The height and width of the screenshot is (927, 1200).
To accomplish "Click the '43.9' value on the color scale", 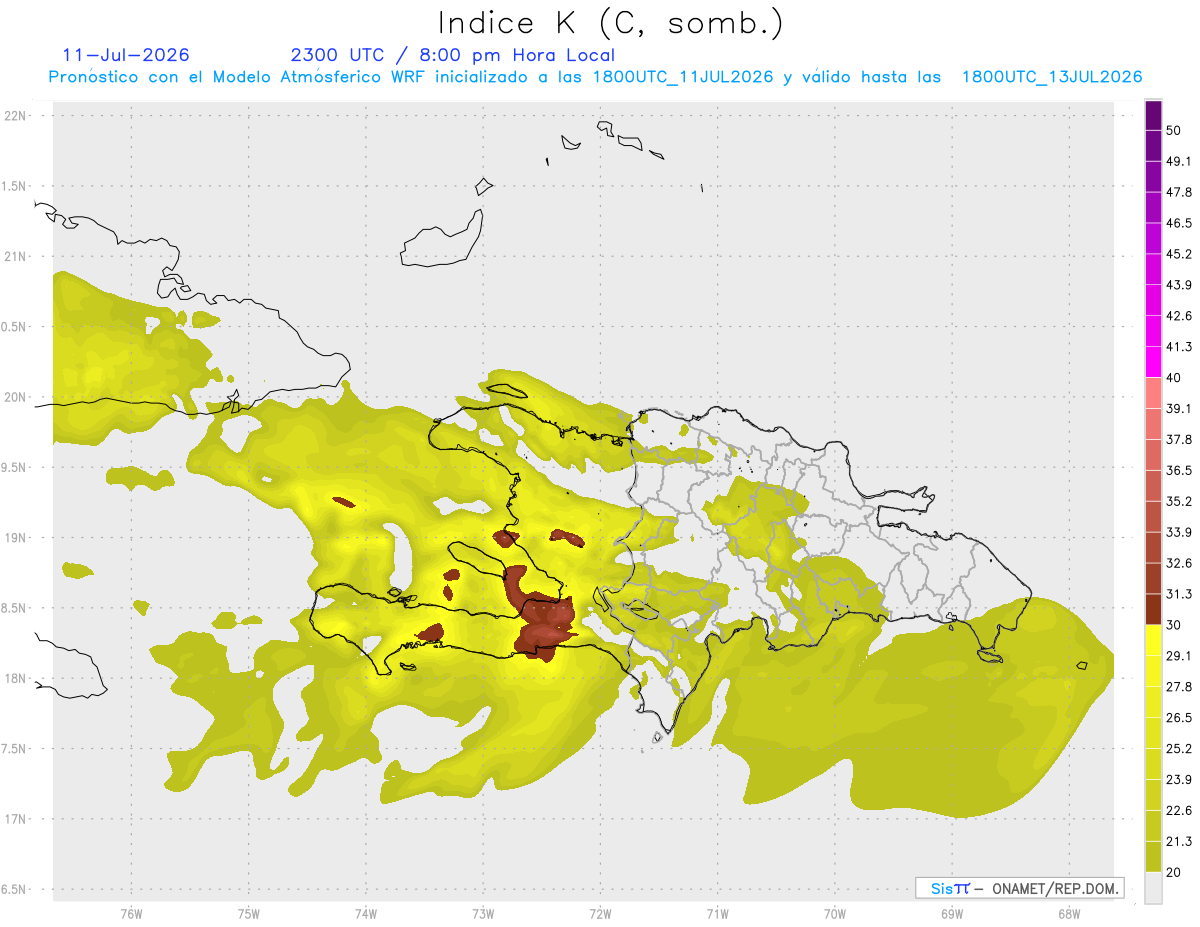I will [1179, 285].
